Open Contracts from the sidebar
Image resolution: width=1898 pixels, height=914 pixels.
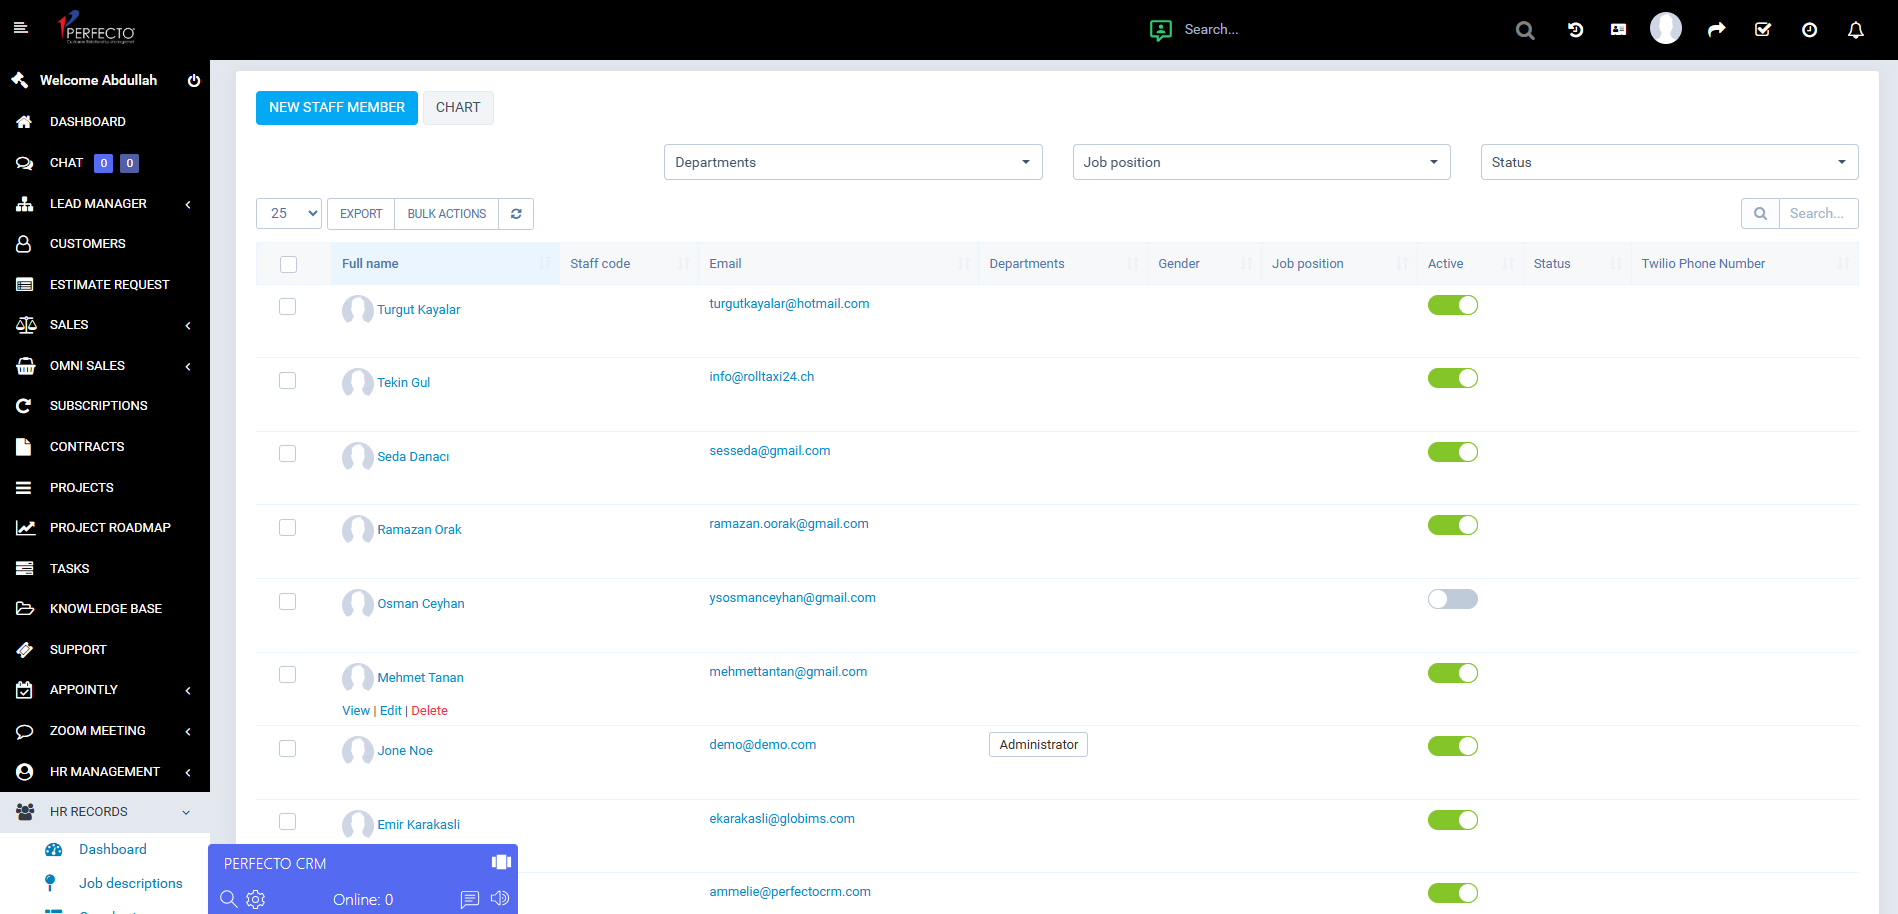[105, 447]
